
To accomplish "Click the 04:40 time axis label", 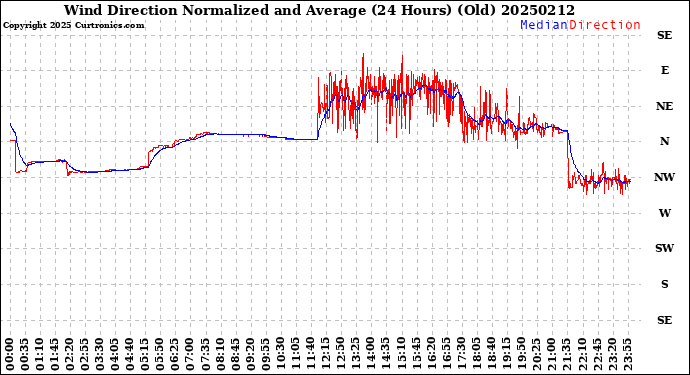I will 130,355.
